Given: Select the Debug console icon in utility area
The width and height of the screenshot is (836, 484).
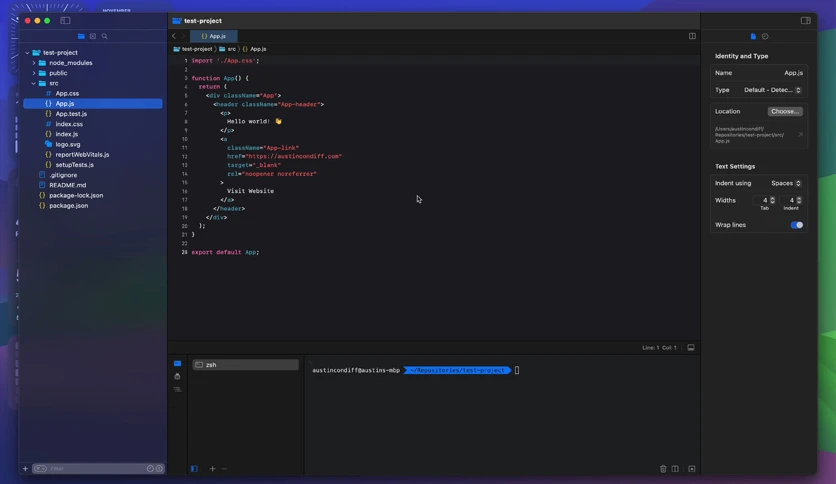Looking at the screenshot, I should tap(178, 376).
